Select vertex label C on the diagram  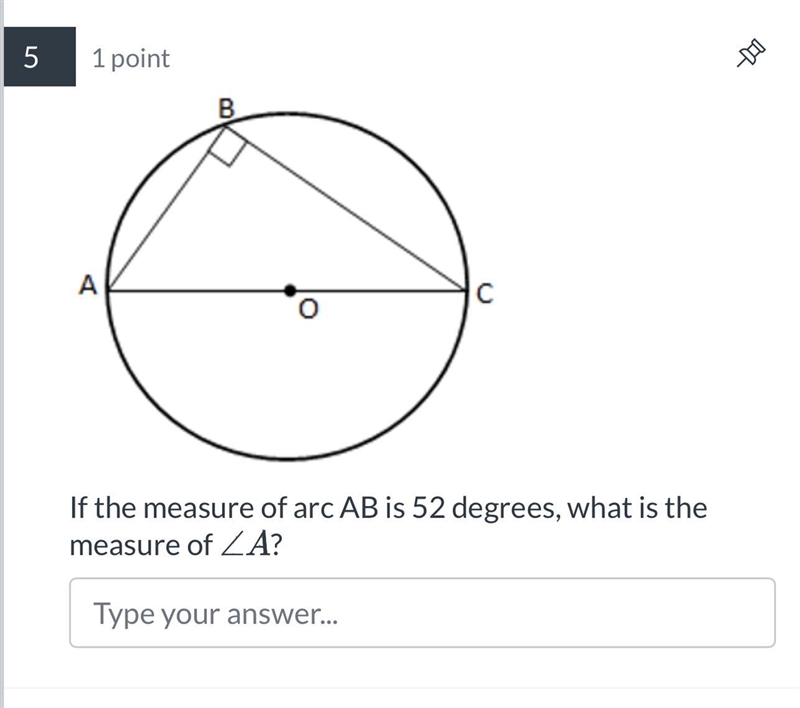coord(485,294)
